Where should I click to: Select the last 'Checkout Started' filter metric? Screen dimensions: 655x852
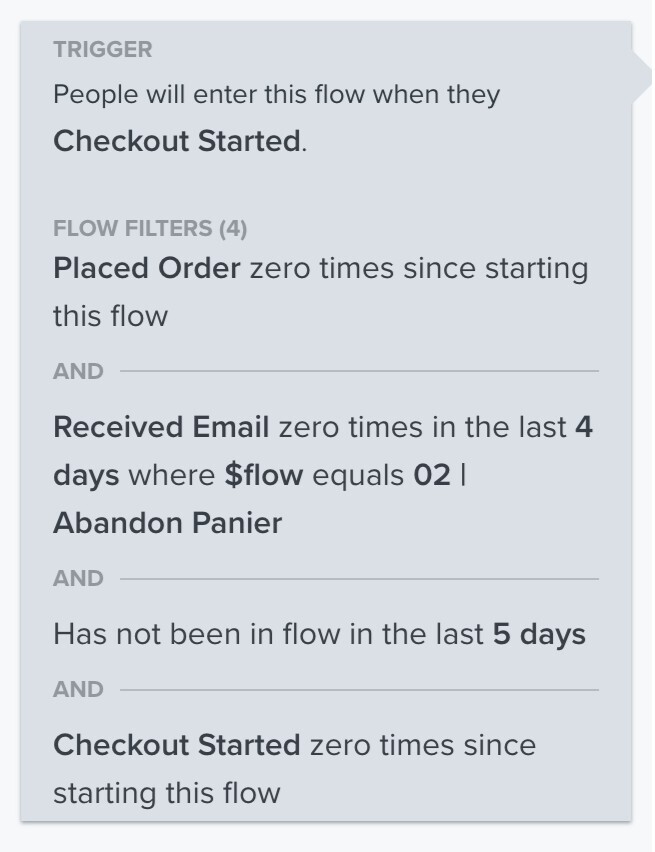coord(177,745)
